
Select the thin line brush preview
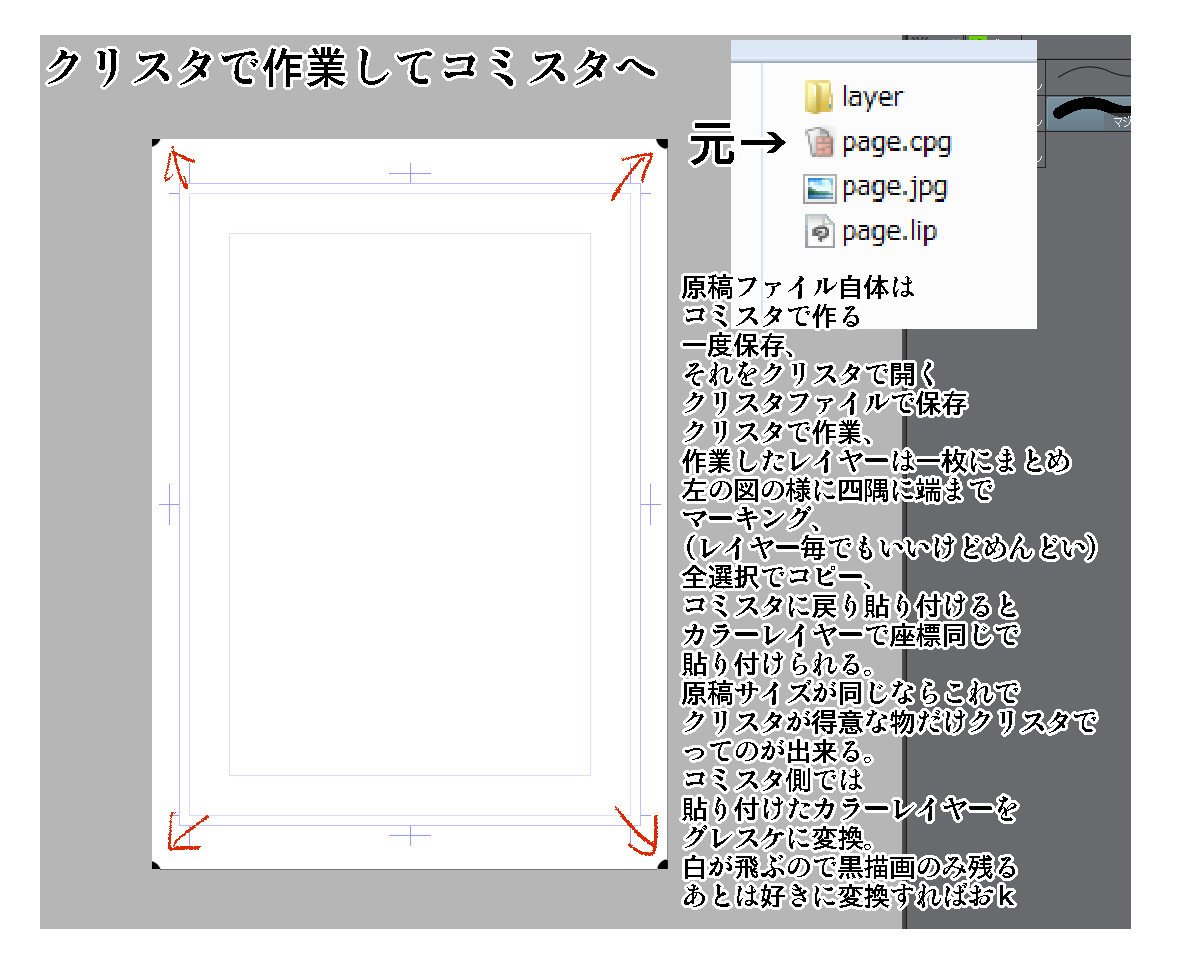1090,76
